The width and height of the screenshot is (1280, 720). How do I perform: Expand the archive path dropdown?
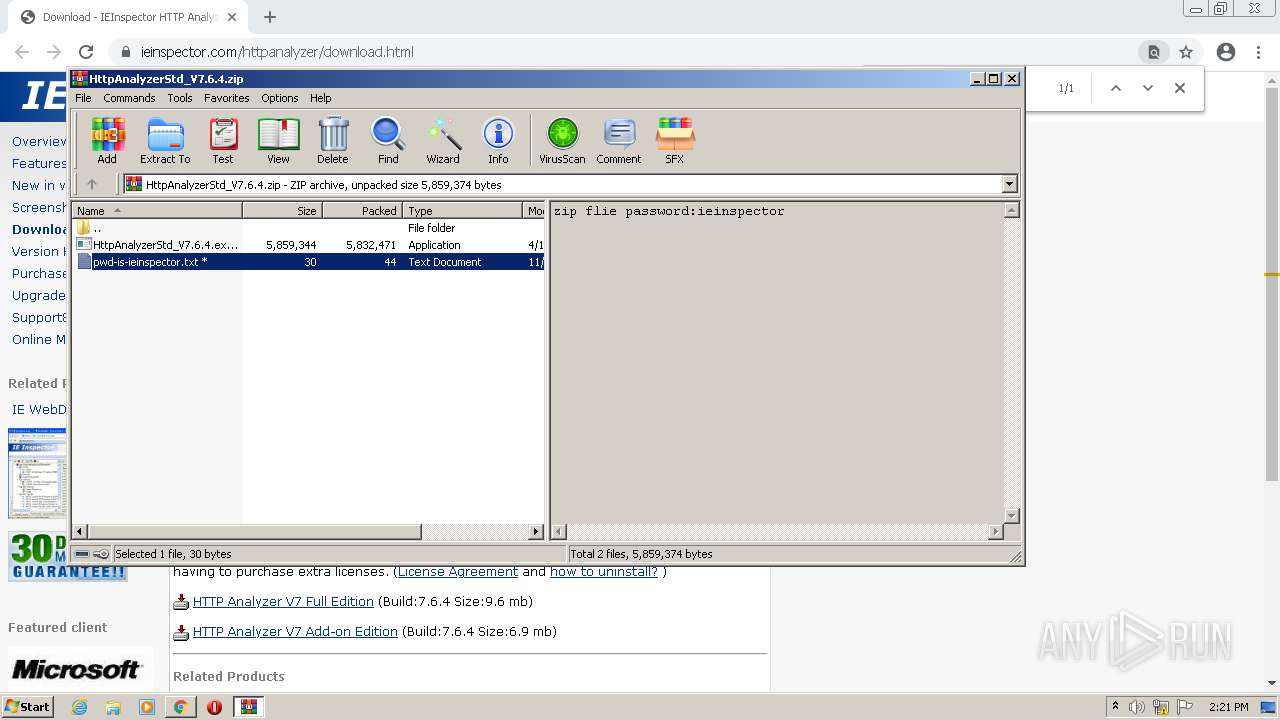tap(1009, 184)
